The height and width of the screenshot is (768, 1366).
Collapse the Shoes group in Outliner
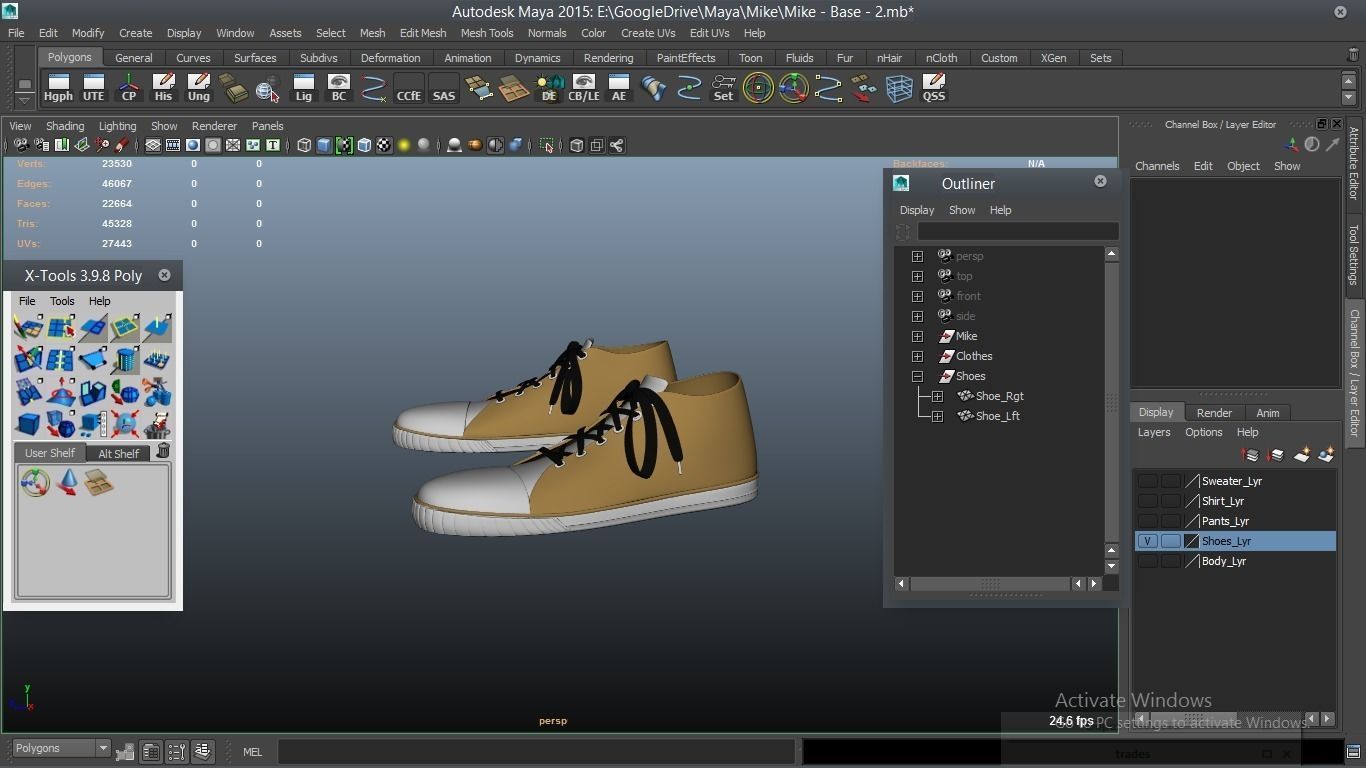[917, 376]
